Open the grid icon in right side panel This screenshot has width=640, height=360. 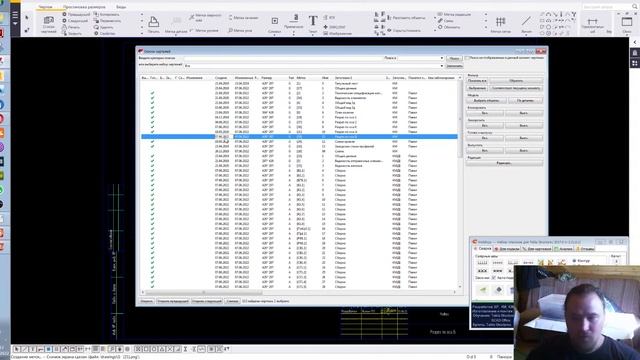(635, 63)
